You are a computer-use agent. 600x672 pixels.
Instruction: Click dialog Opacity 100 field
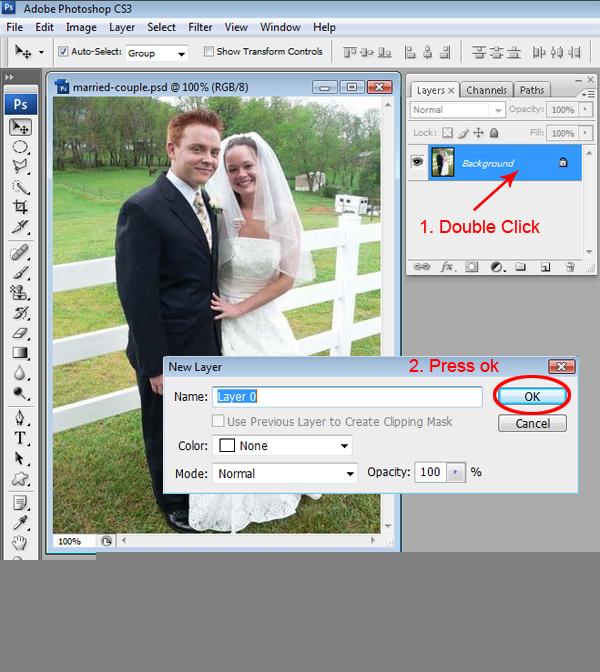[x=431, y=472]
